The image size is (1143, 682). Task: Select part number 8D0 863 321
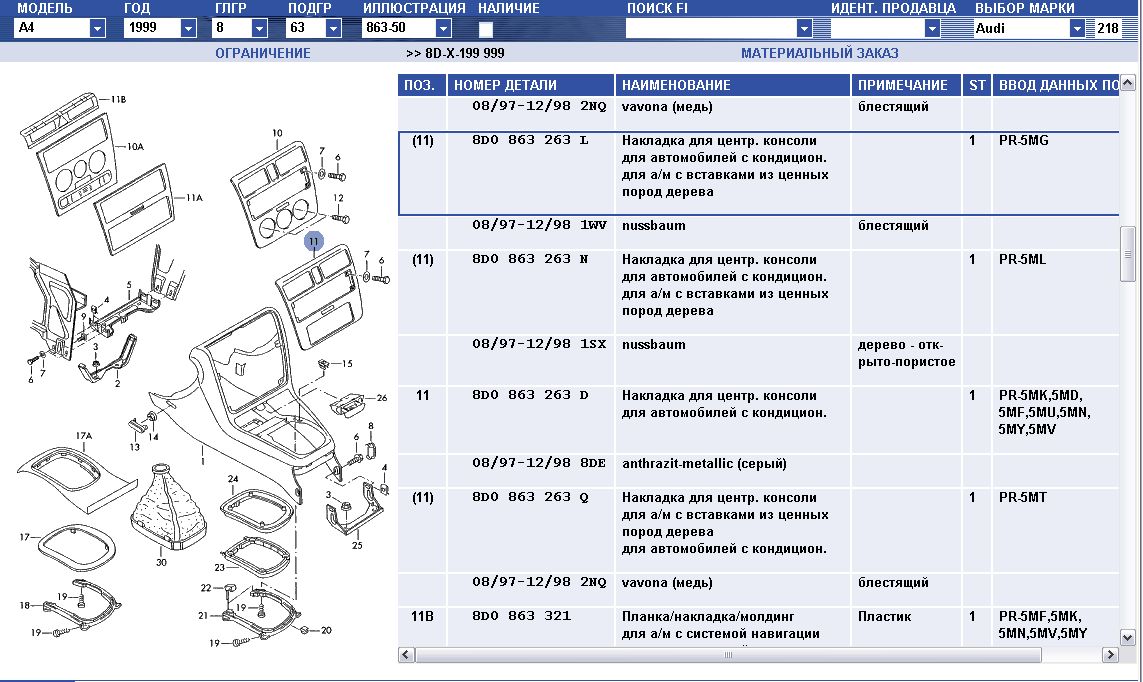(x=521, y=616)
